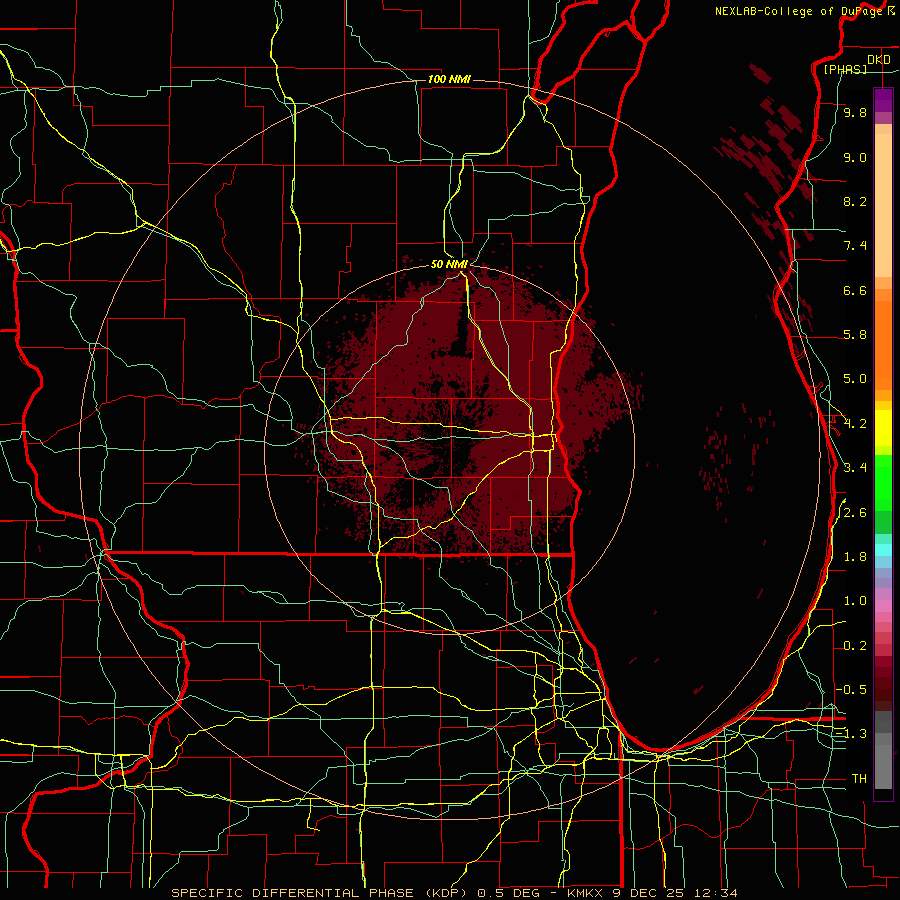
Task: Click the TH threshold label
Action: (859, 779)
